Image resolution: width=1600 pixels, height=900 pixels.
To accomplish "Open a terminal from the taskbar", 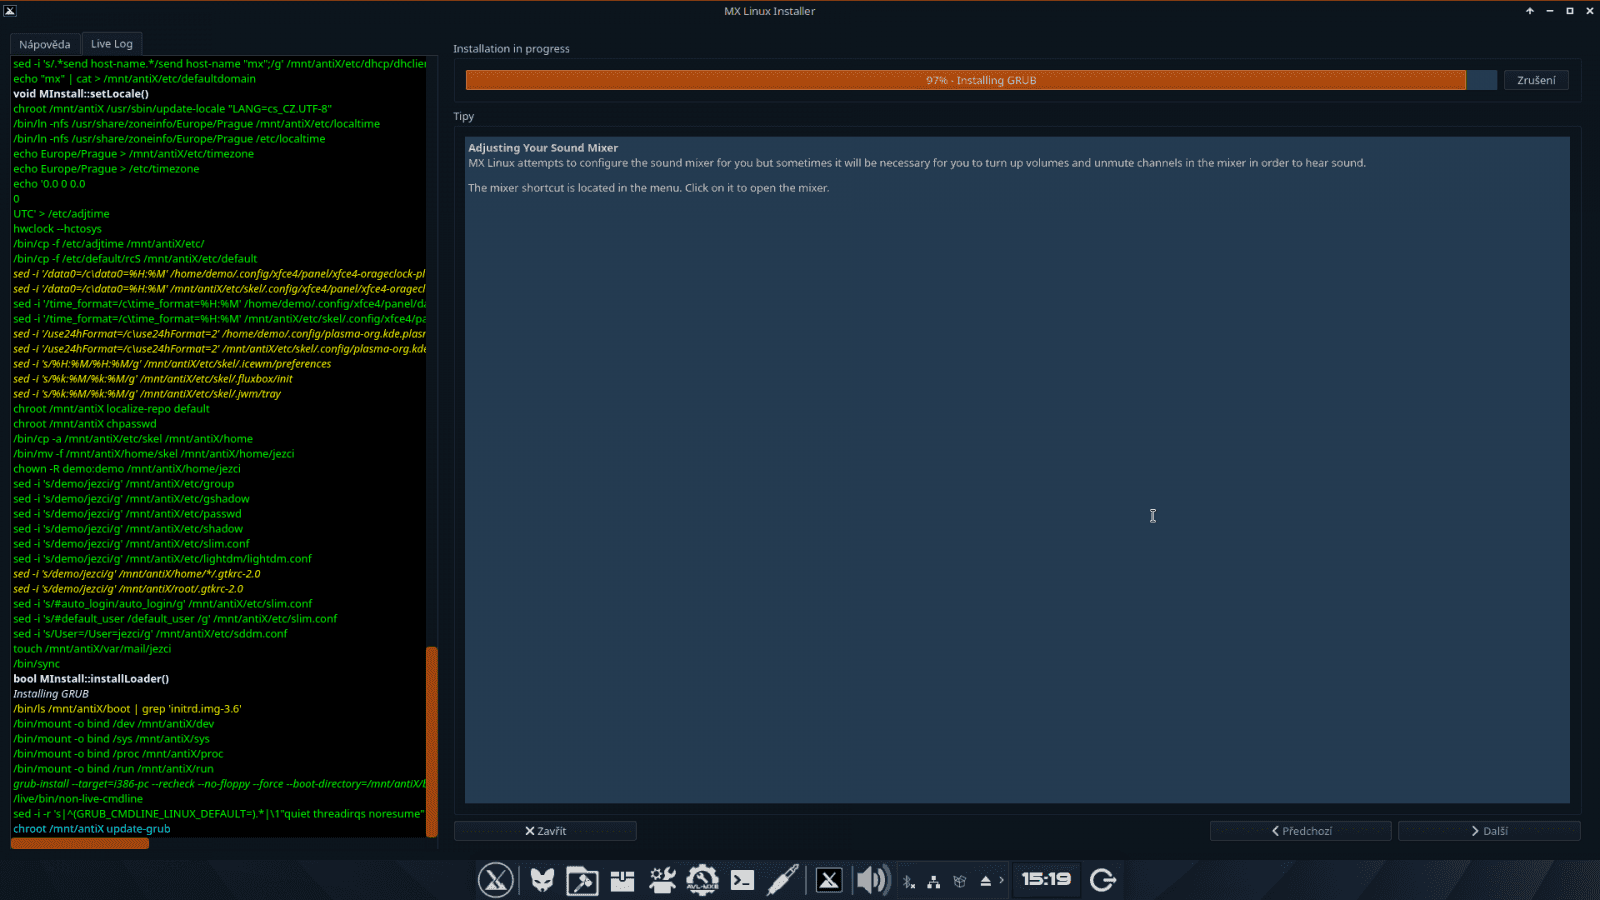I will (742, 880).
